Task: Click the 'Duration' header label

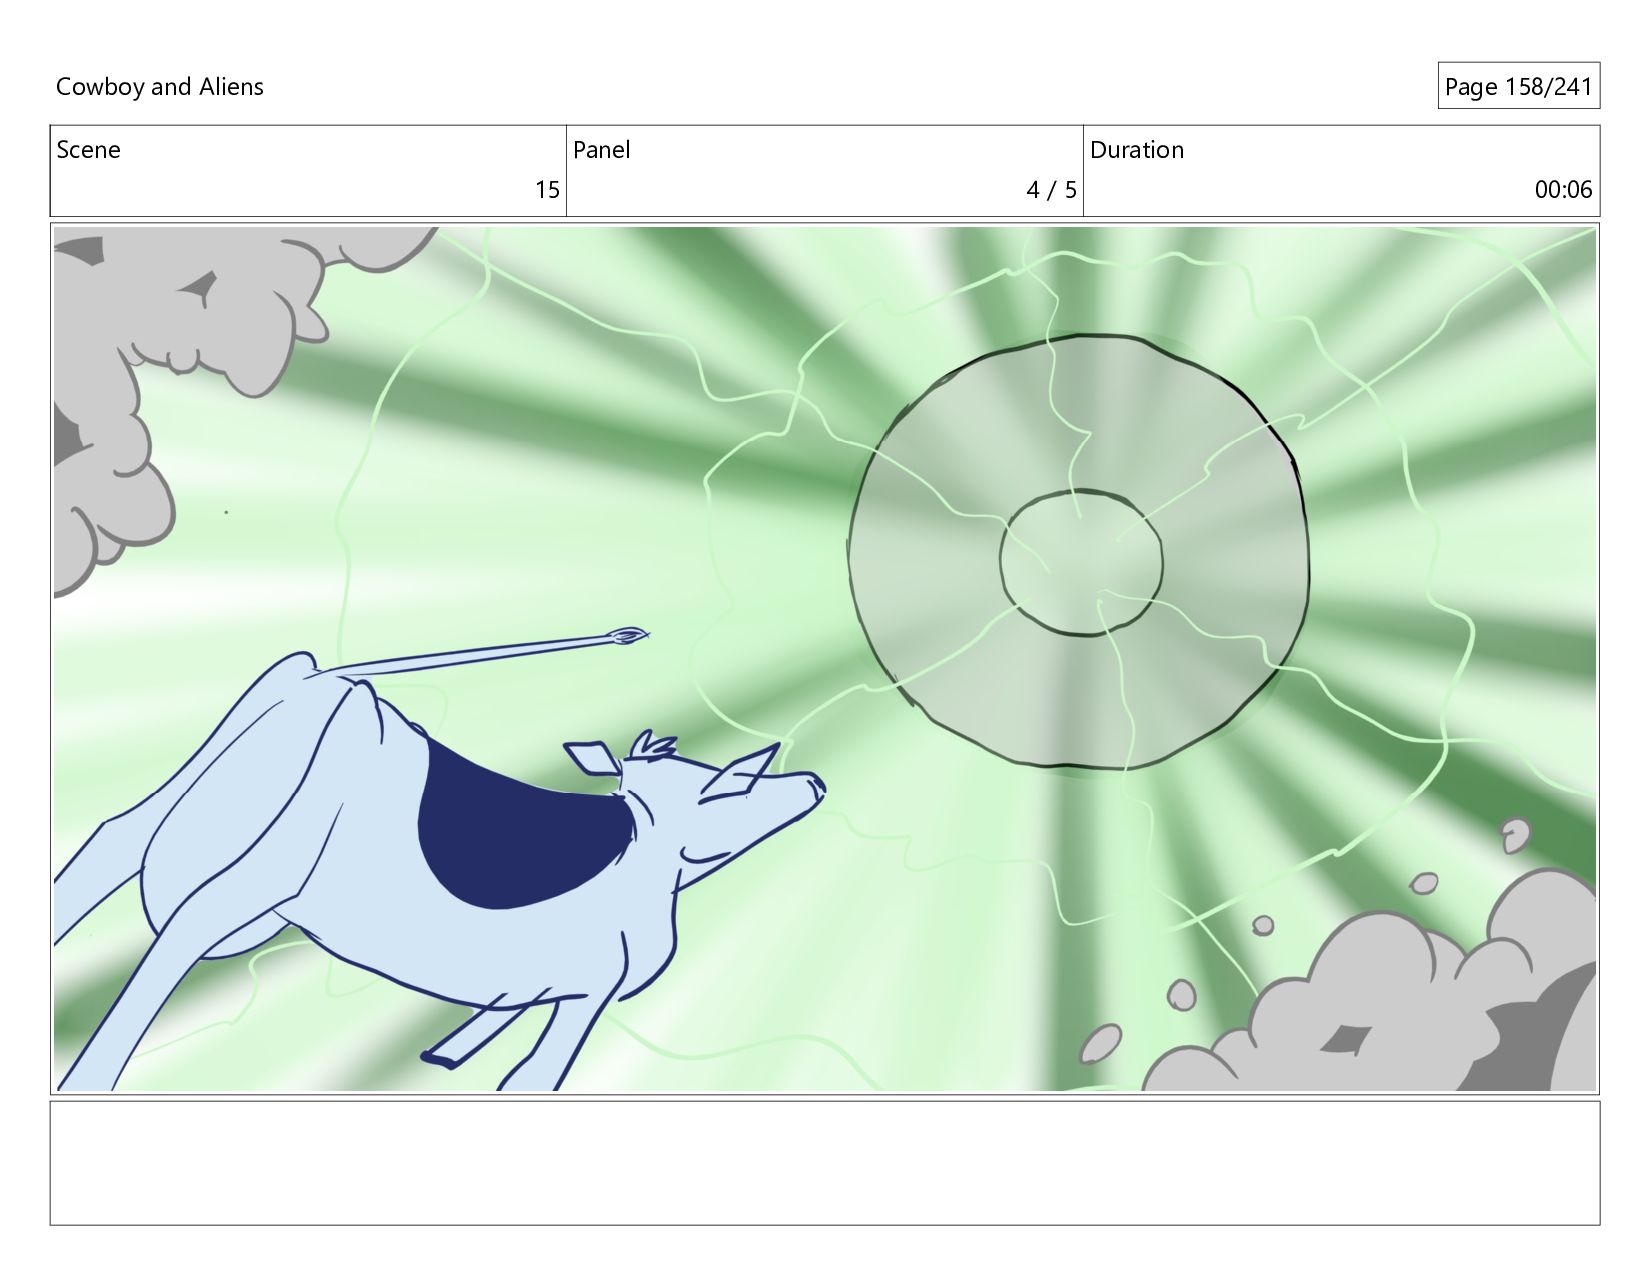Action: click(x=1137, y=150)
